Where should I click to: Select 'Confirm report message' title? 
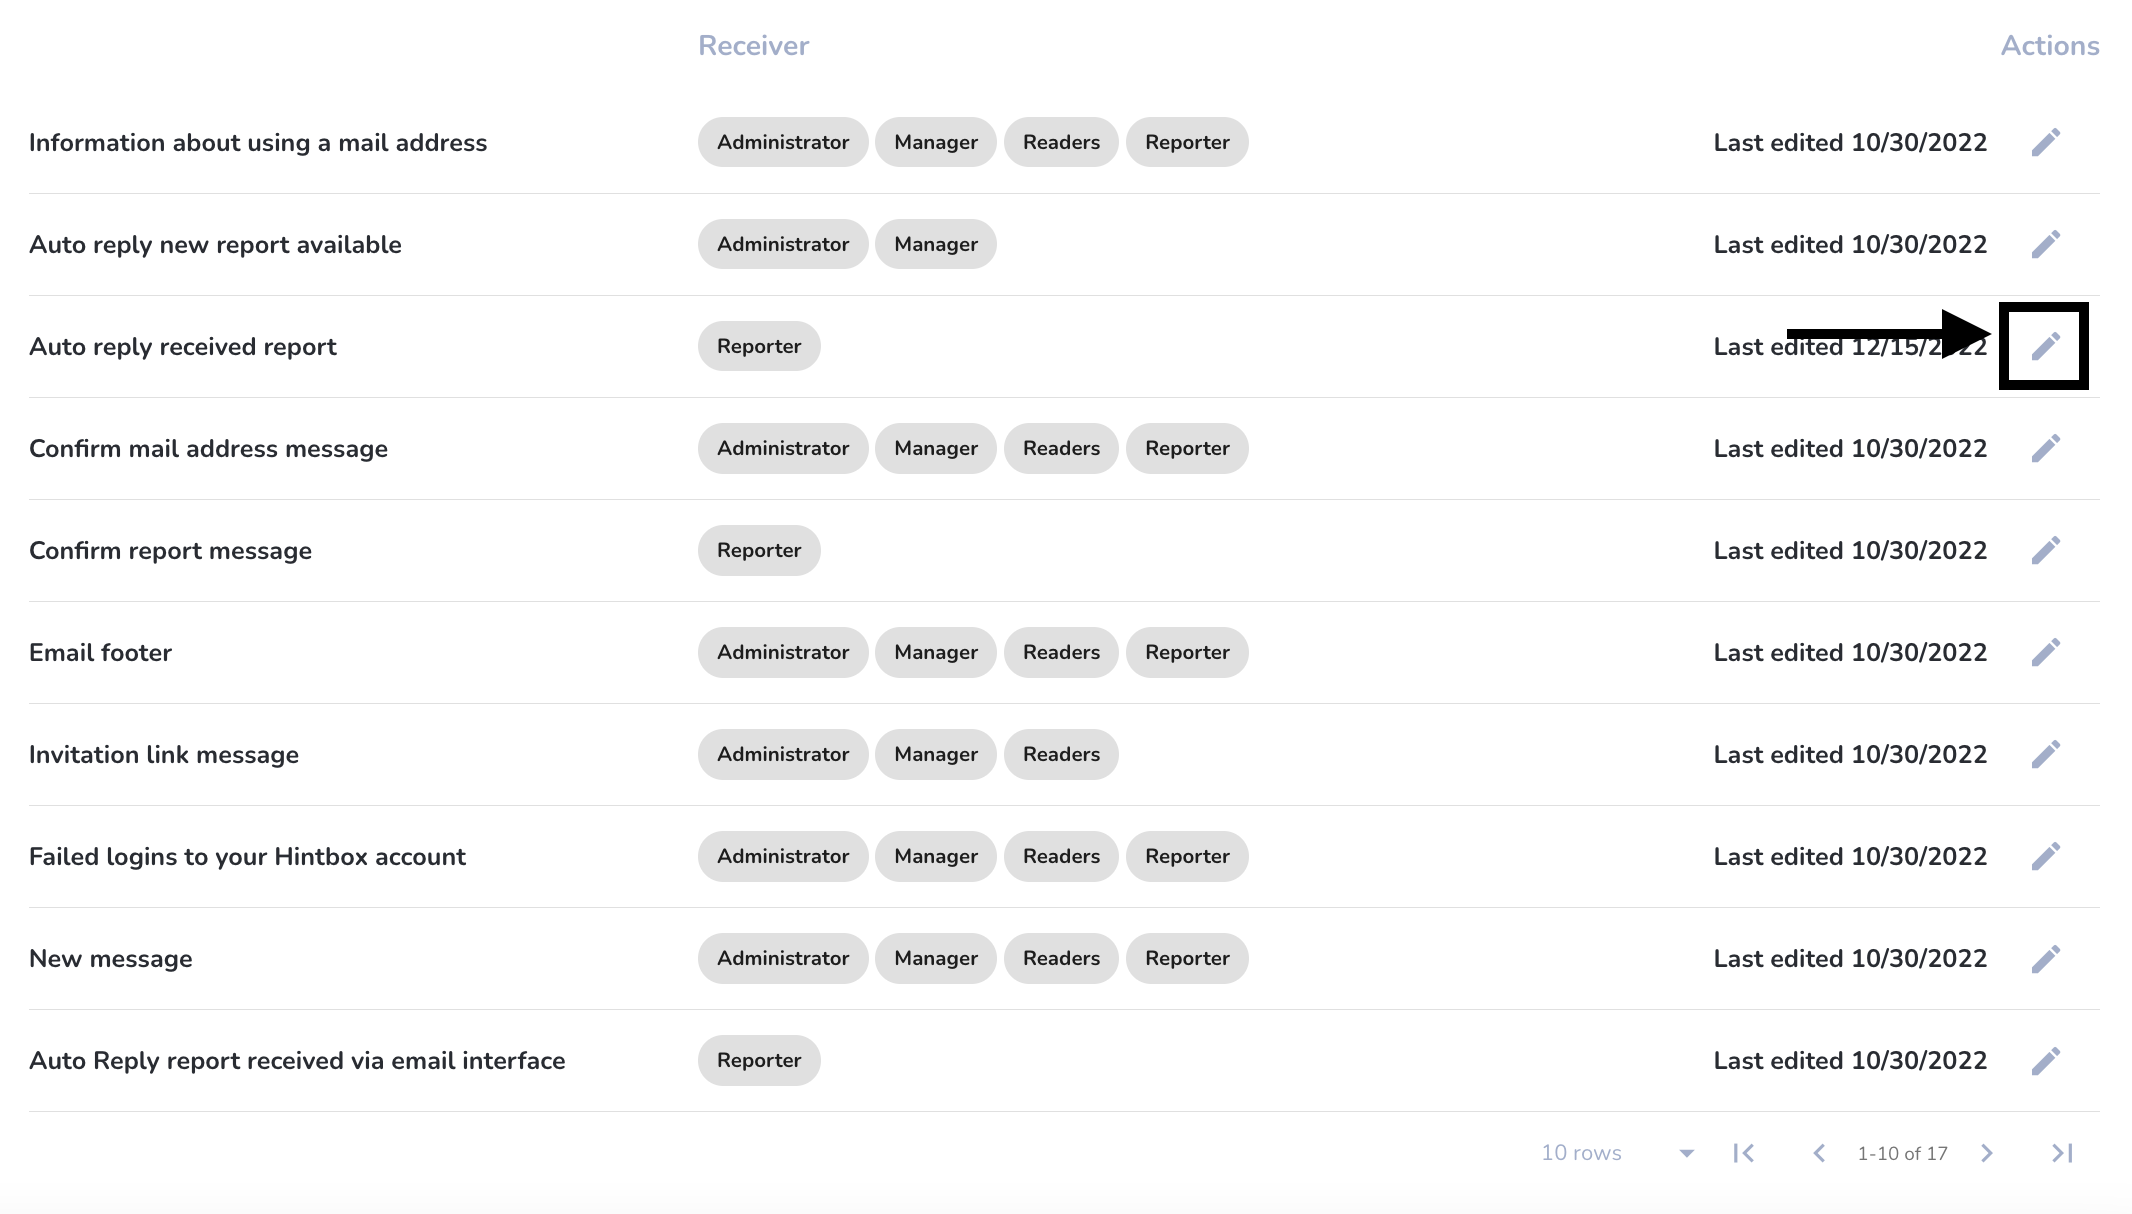coord(170,551)
